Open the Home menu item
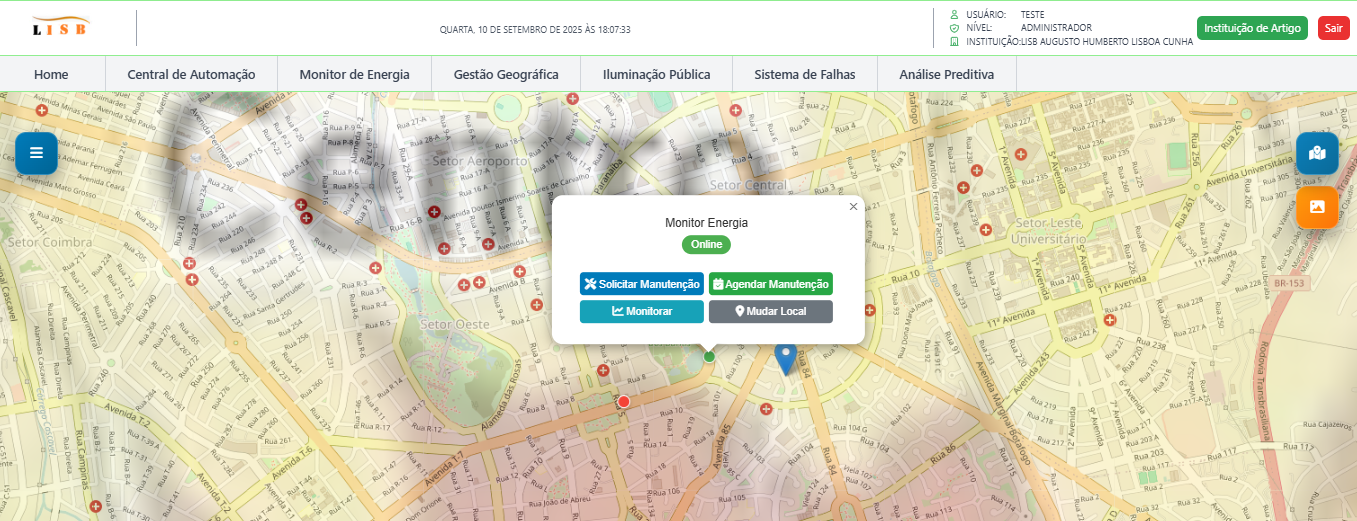The image size is (1357, 521). [x=51, y=74]
